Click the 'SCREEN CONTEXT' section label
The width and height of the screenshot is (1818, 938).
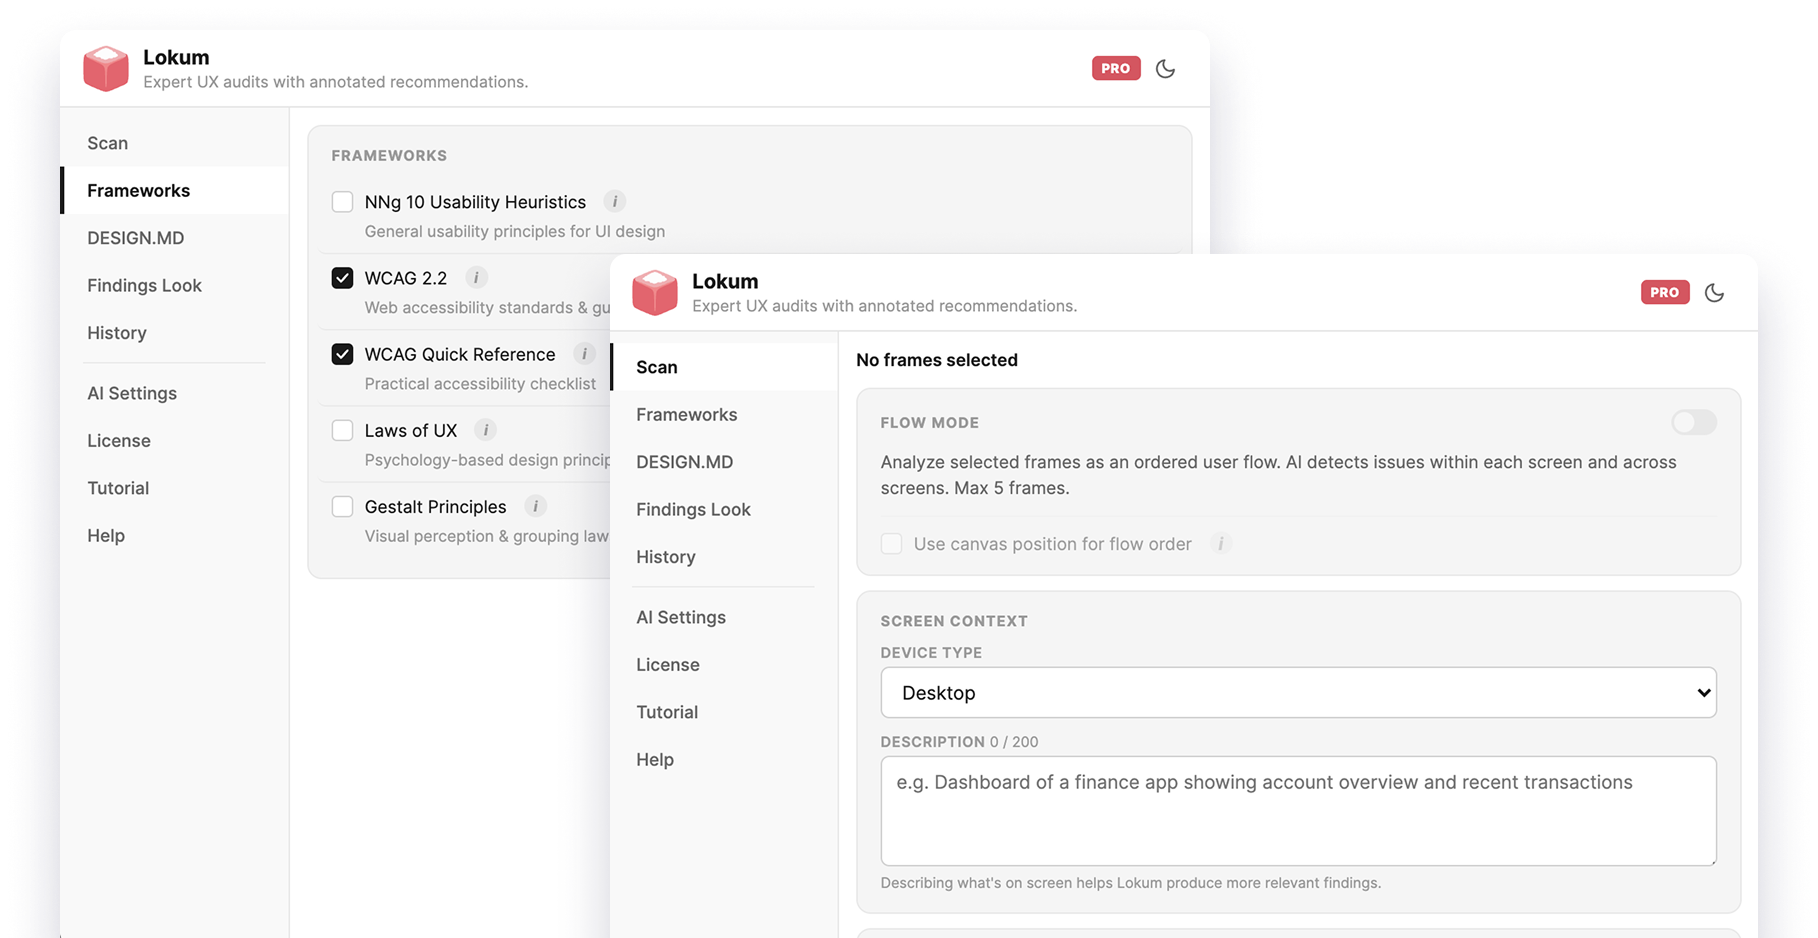954,621
